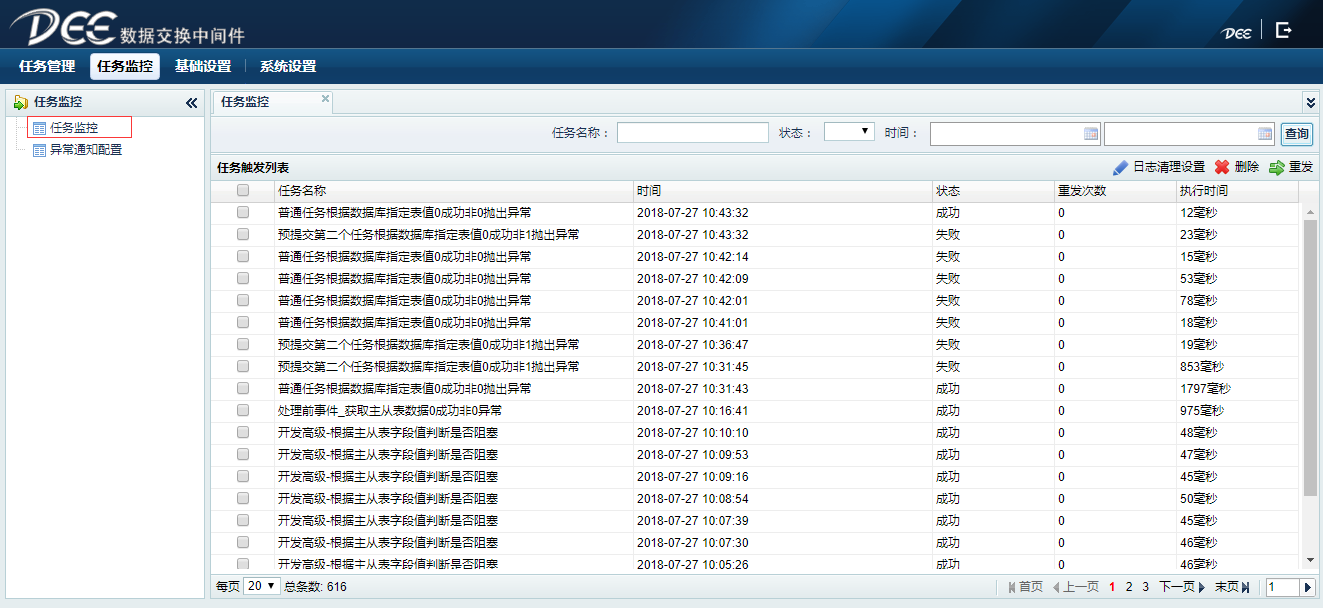The image size is (1323, 608).
Task: Go to 下一页 next page
Action: point(1182,587)
